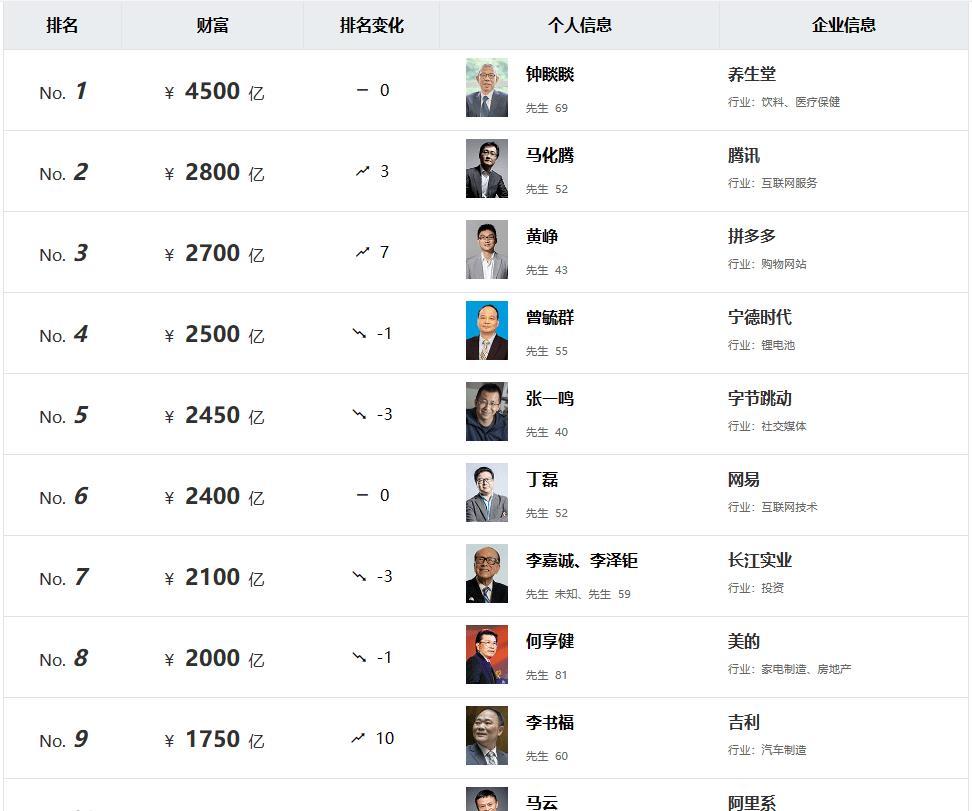Open 马化腾's portrait photo

point(487,169)
